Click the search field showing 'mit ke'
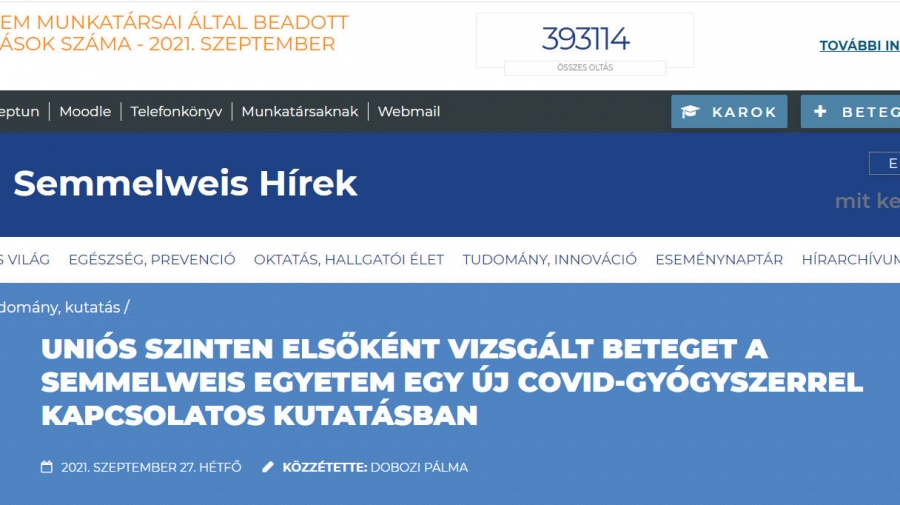This screenshot has width=900, height=505. [x=867, y=201]
